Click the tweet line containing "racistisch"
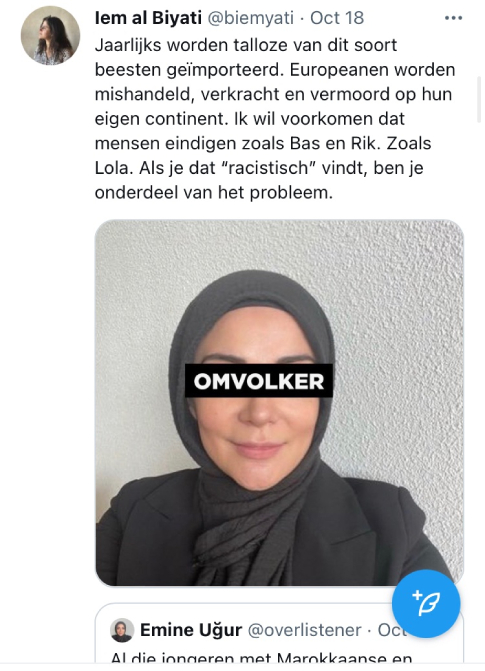Image resolution: width=485 pixels, height=671 pixels. pos(259,168)
